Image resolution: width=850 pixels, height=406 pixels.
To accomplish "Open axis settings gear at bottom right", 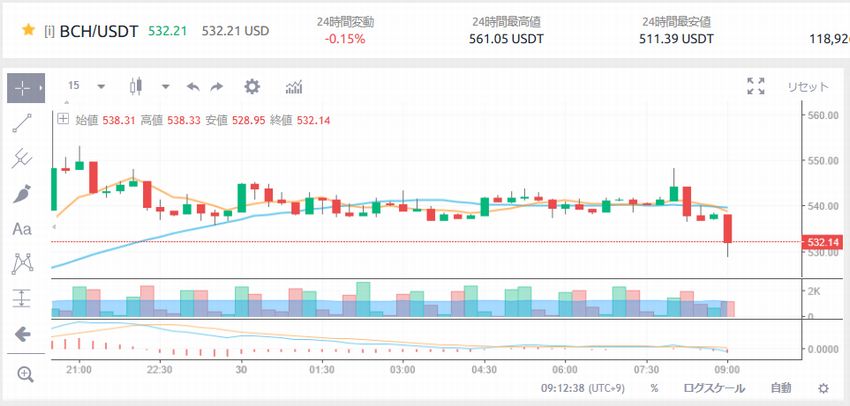I will click(823, 388).
